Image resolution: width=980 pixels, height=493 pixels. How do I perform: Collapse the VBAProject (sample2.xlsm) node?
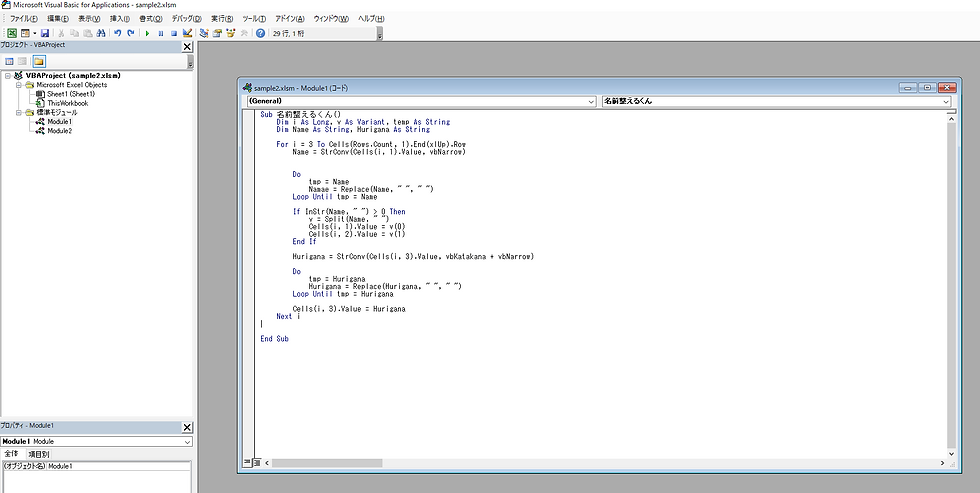pyautogui.click(x=8, y=76)
